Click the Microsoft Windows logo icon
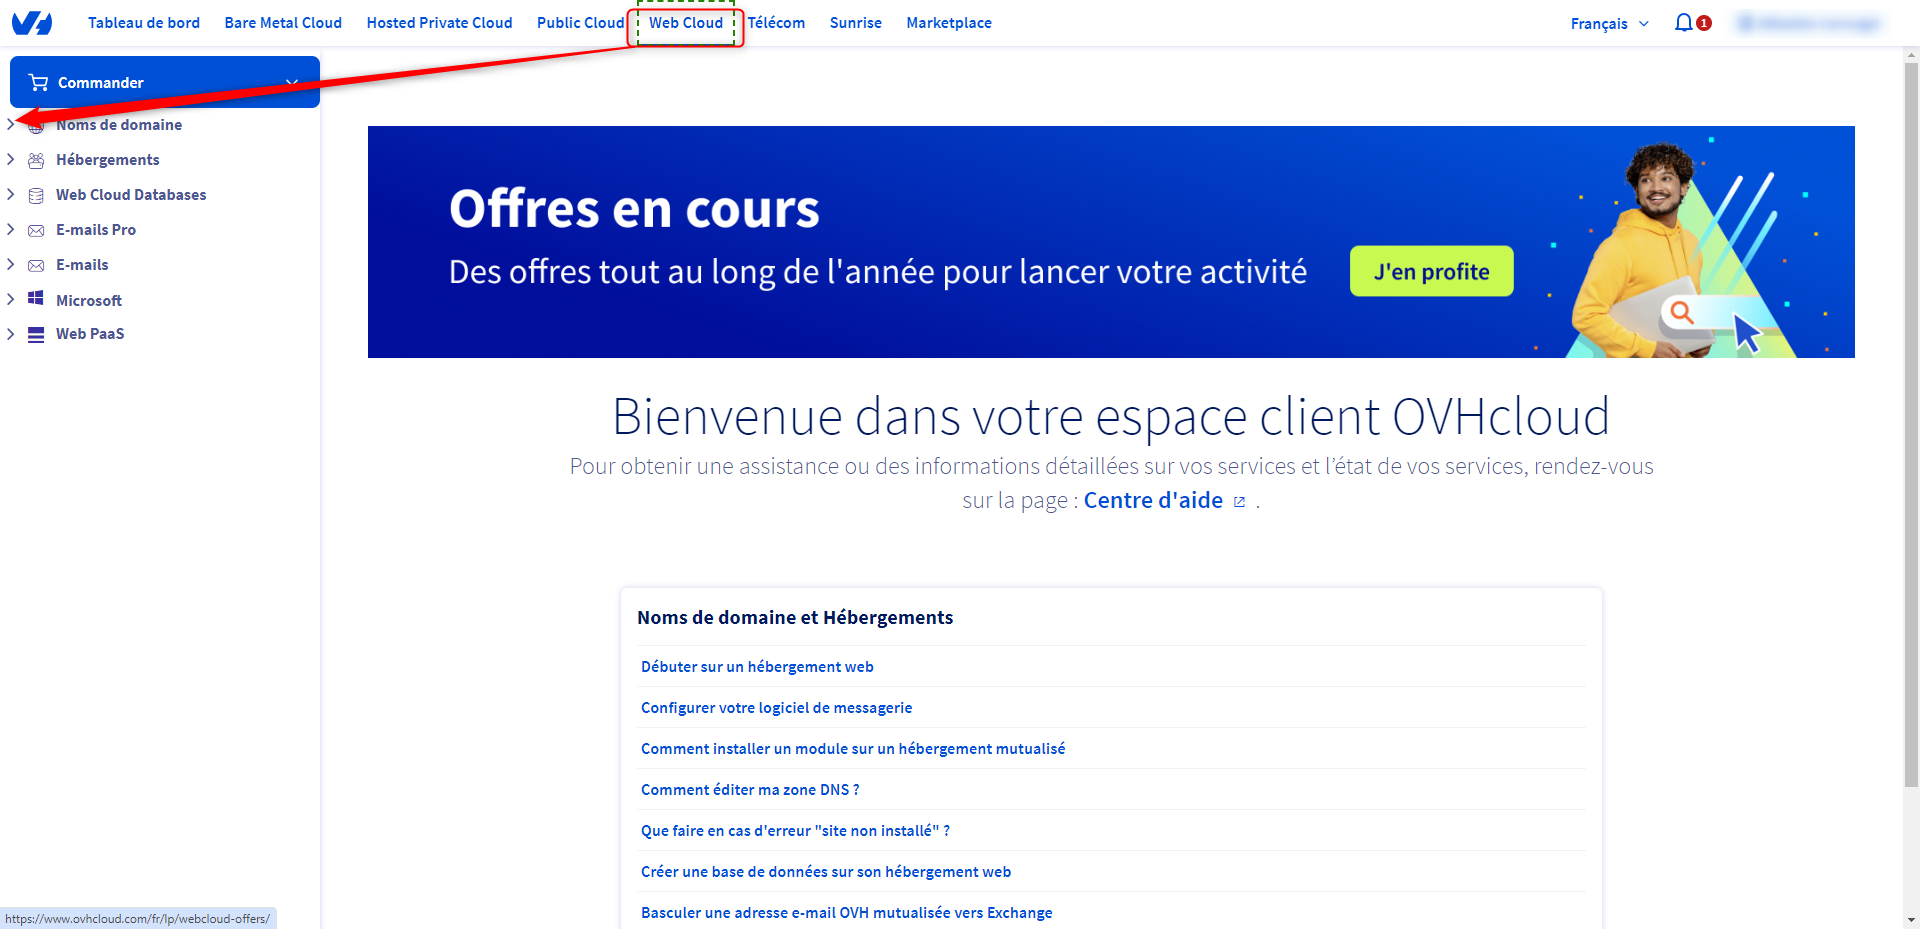Viewport: 1920px width, 929px height. click(36, 298)
